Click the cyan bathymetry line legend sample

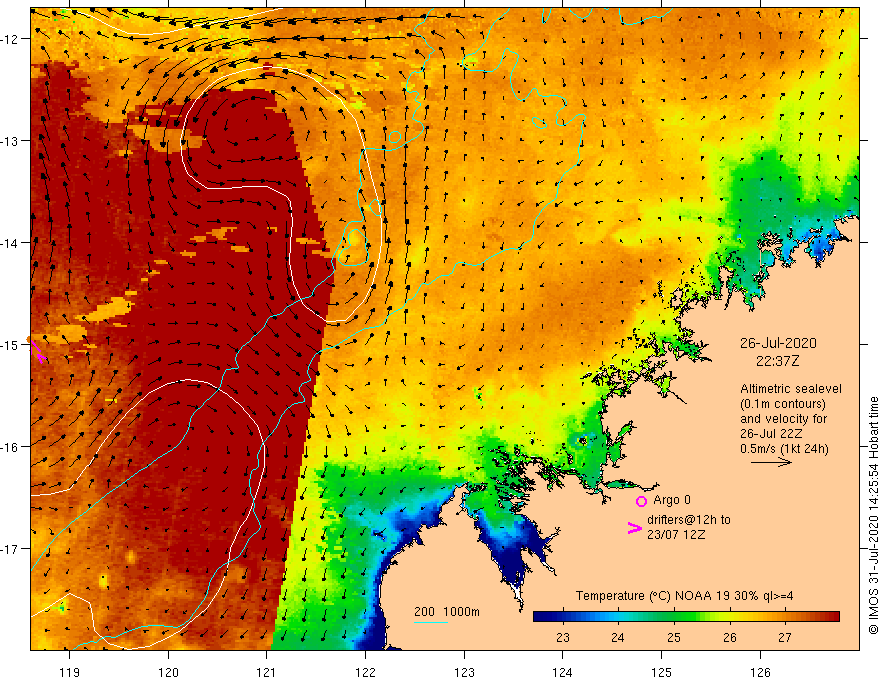click(x=430, y=622)
